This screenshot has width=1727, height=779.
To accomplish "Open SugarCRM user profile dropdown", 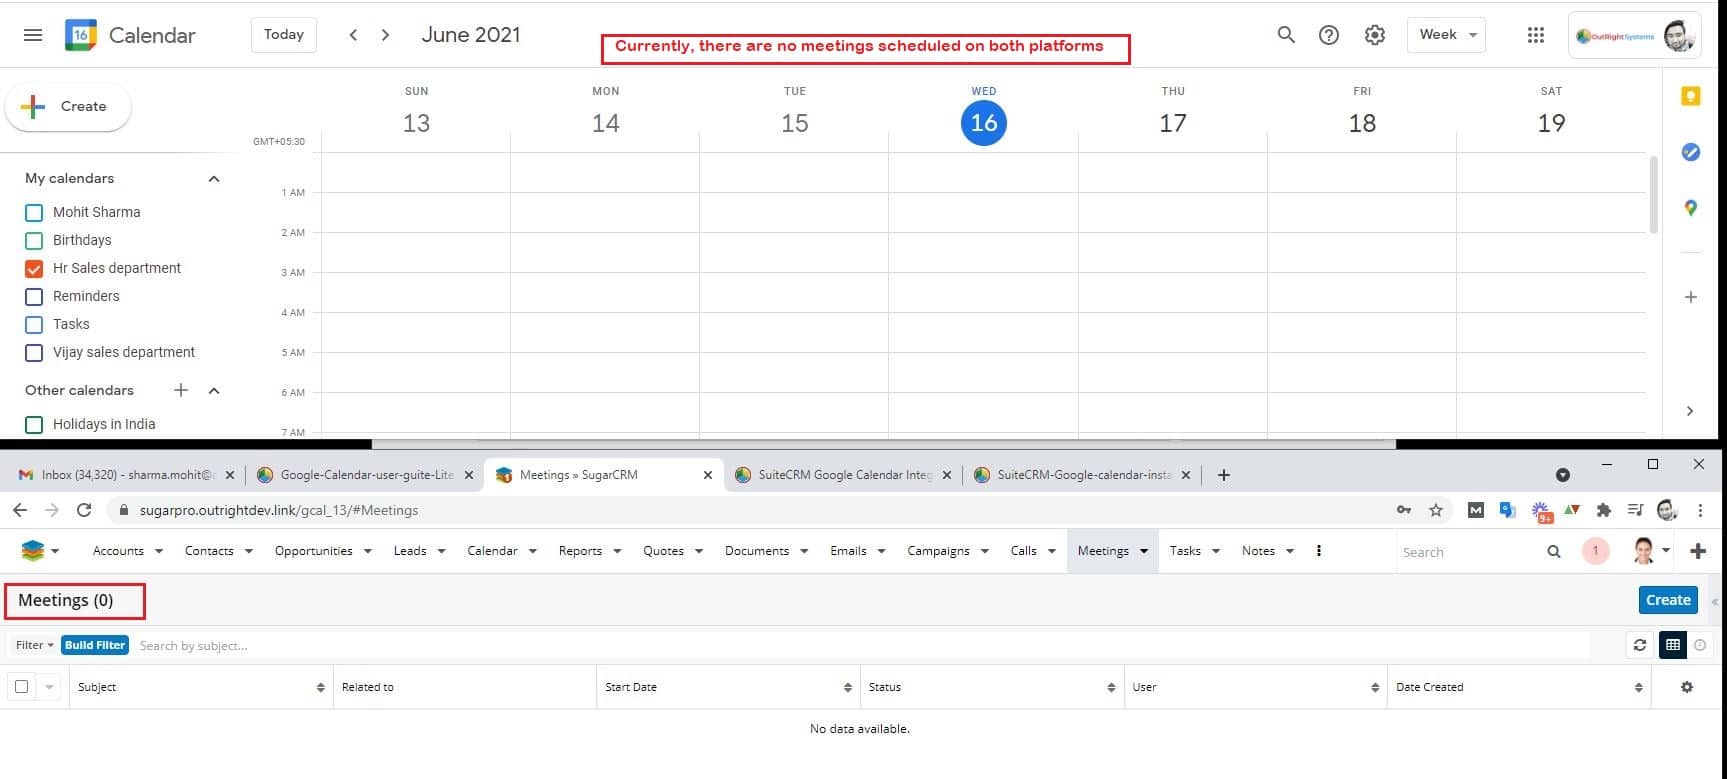I will coord(1652,550).
